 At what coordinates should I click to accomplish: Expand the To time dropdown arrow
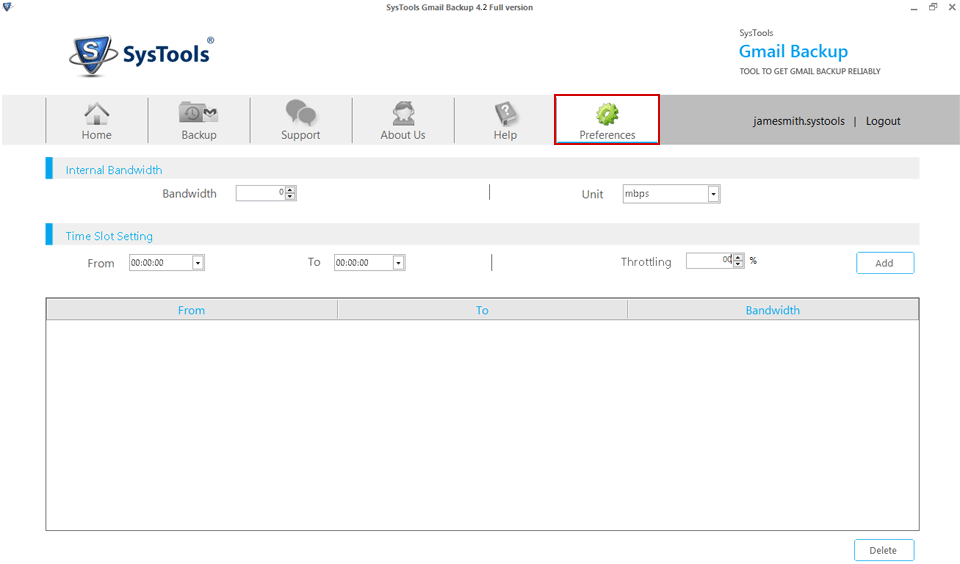coord(399,263)
